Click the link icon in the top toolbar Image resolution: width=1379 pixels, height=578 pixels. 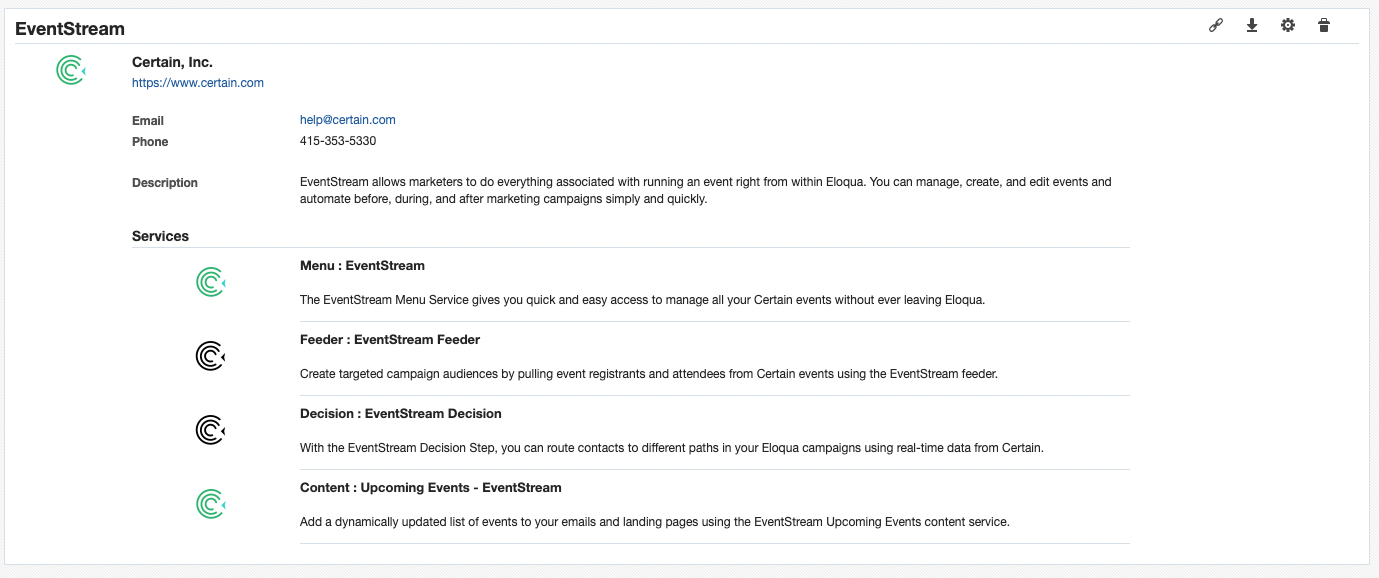[1216, 25]
